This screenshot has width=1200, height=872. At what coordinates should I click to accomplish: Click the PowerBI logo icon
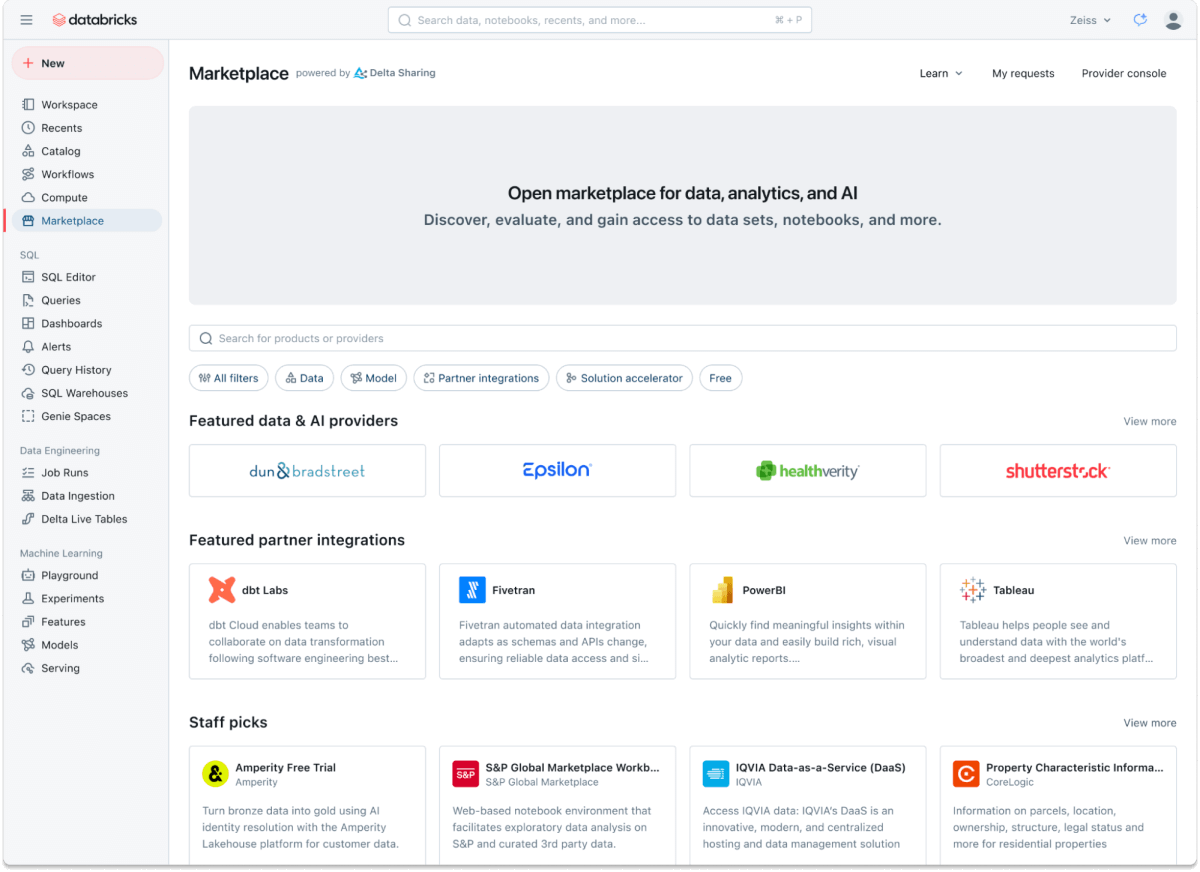722,590
